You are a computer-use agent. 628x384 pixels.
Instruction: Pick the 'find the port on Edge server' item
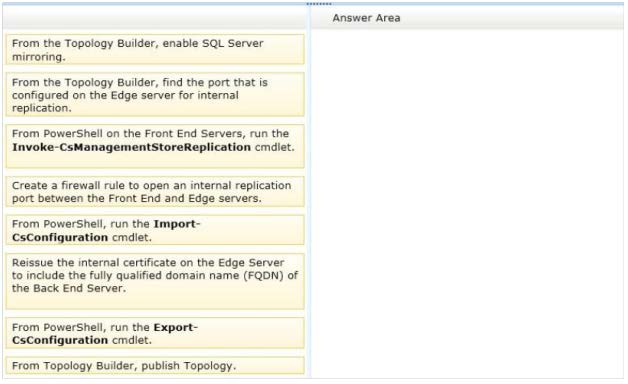(x=155, y=94)
